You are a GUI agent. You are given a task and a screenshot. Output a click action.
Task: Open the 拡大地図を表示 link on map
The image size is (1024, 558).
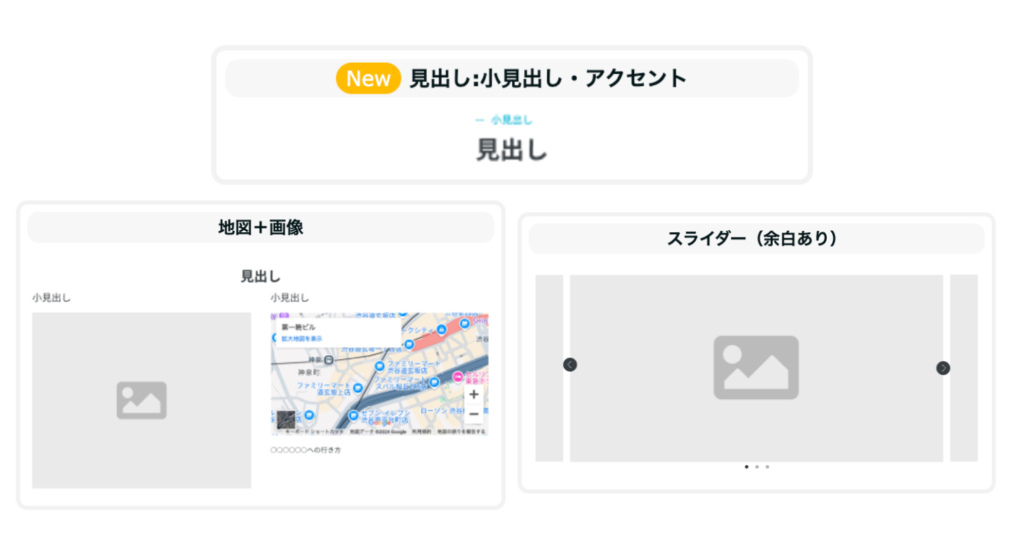click(x=302, y=339)
